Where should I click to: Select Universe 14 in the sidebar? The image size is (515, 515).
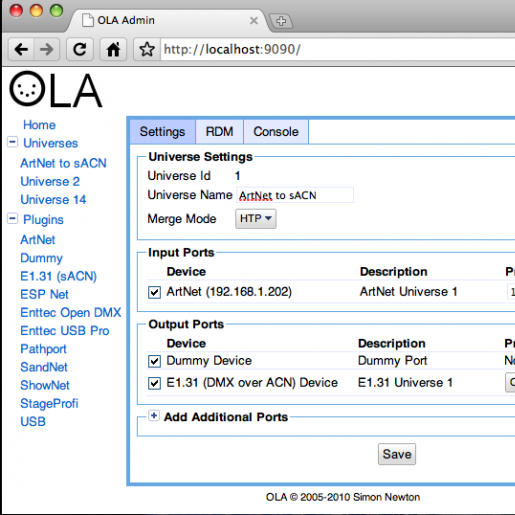[53, 200]
